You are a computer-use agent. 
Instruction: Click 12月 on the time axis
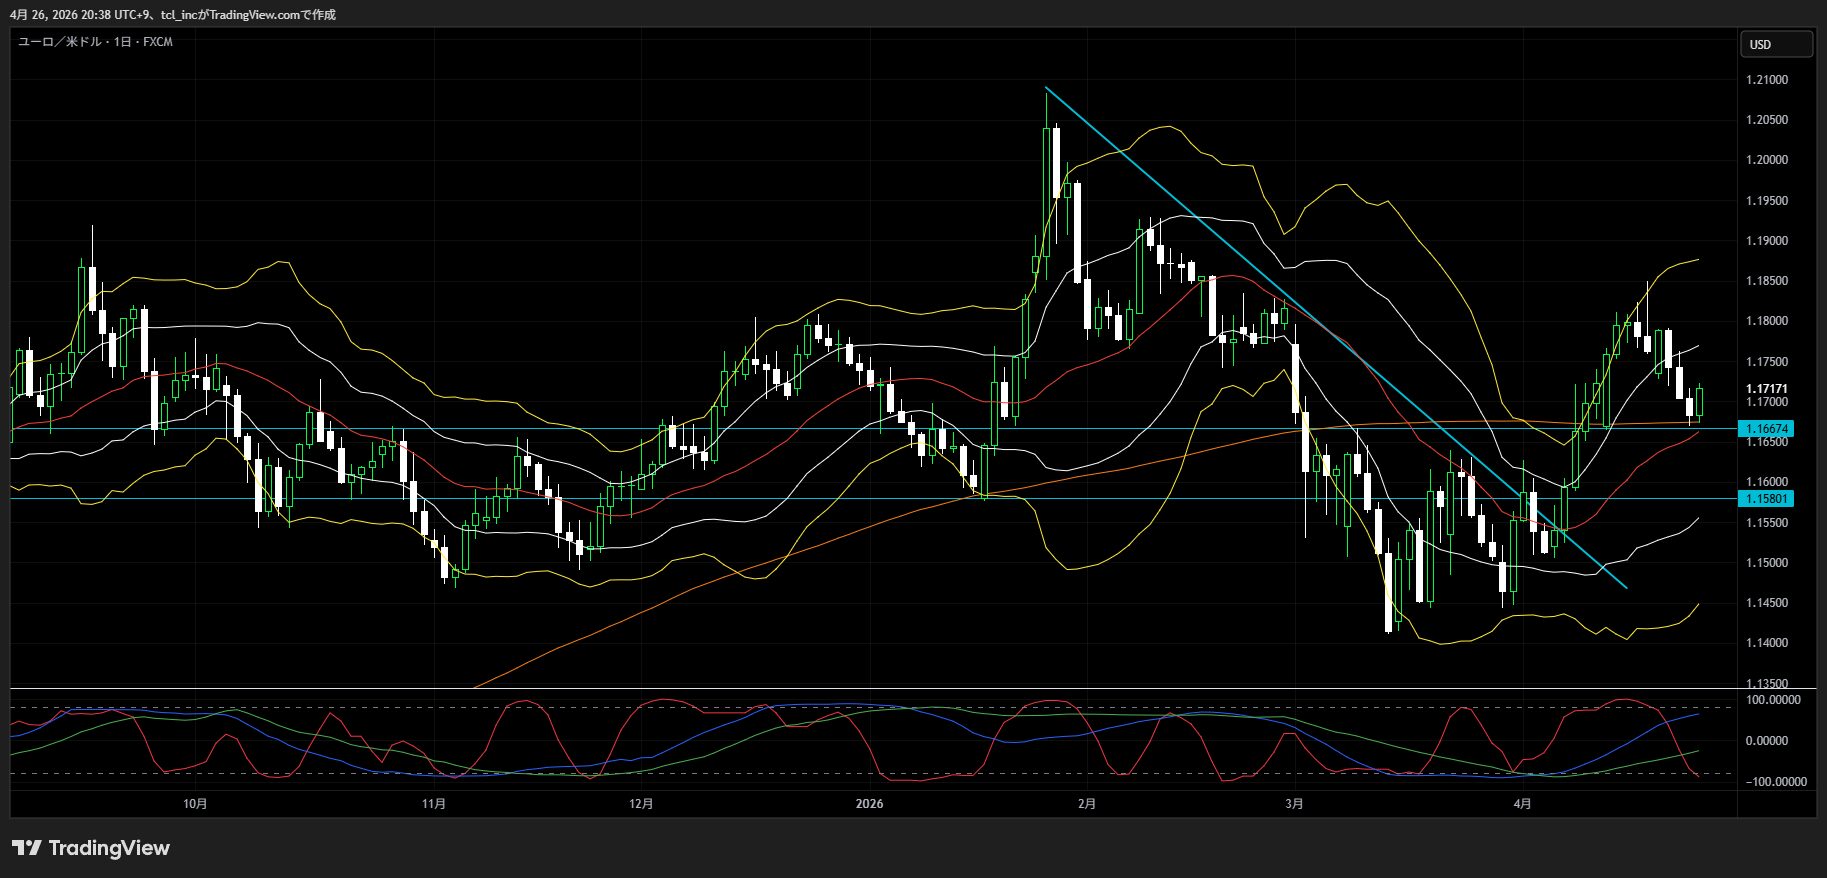click(x=641, y=804)
